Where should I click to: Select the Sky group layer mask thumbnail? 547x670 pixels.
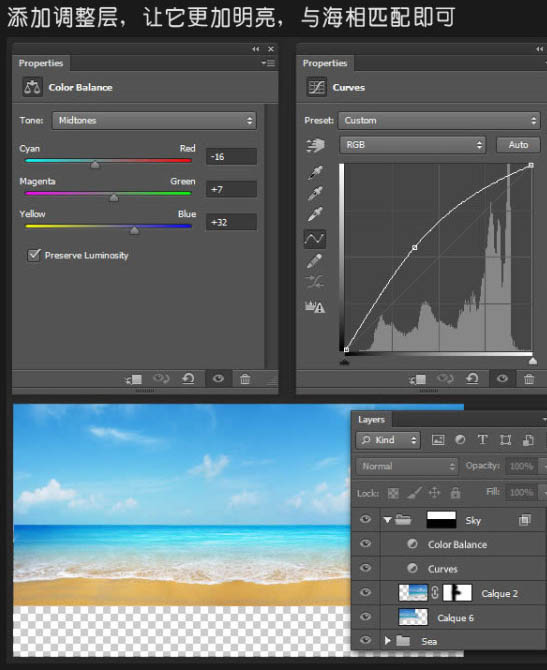[441, 520]
